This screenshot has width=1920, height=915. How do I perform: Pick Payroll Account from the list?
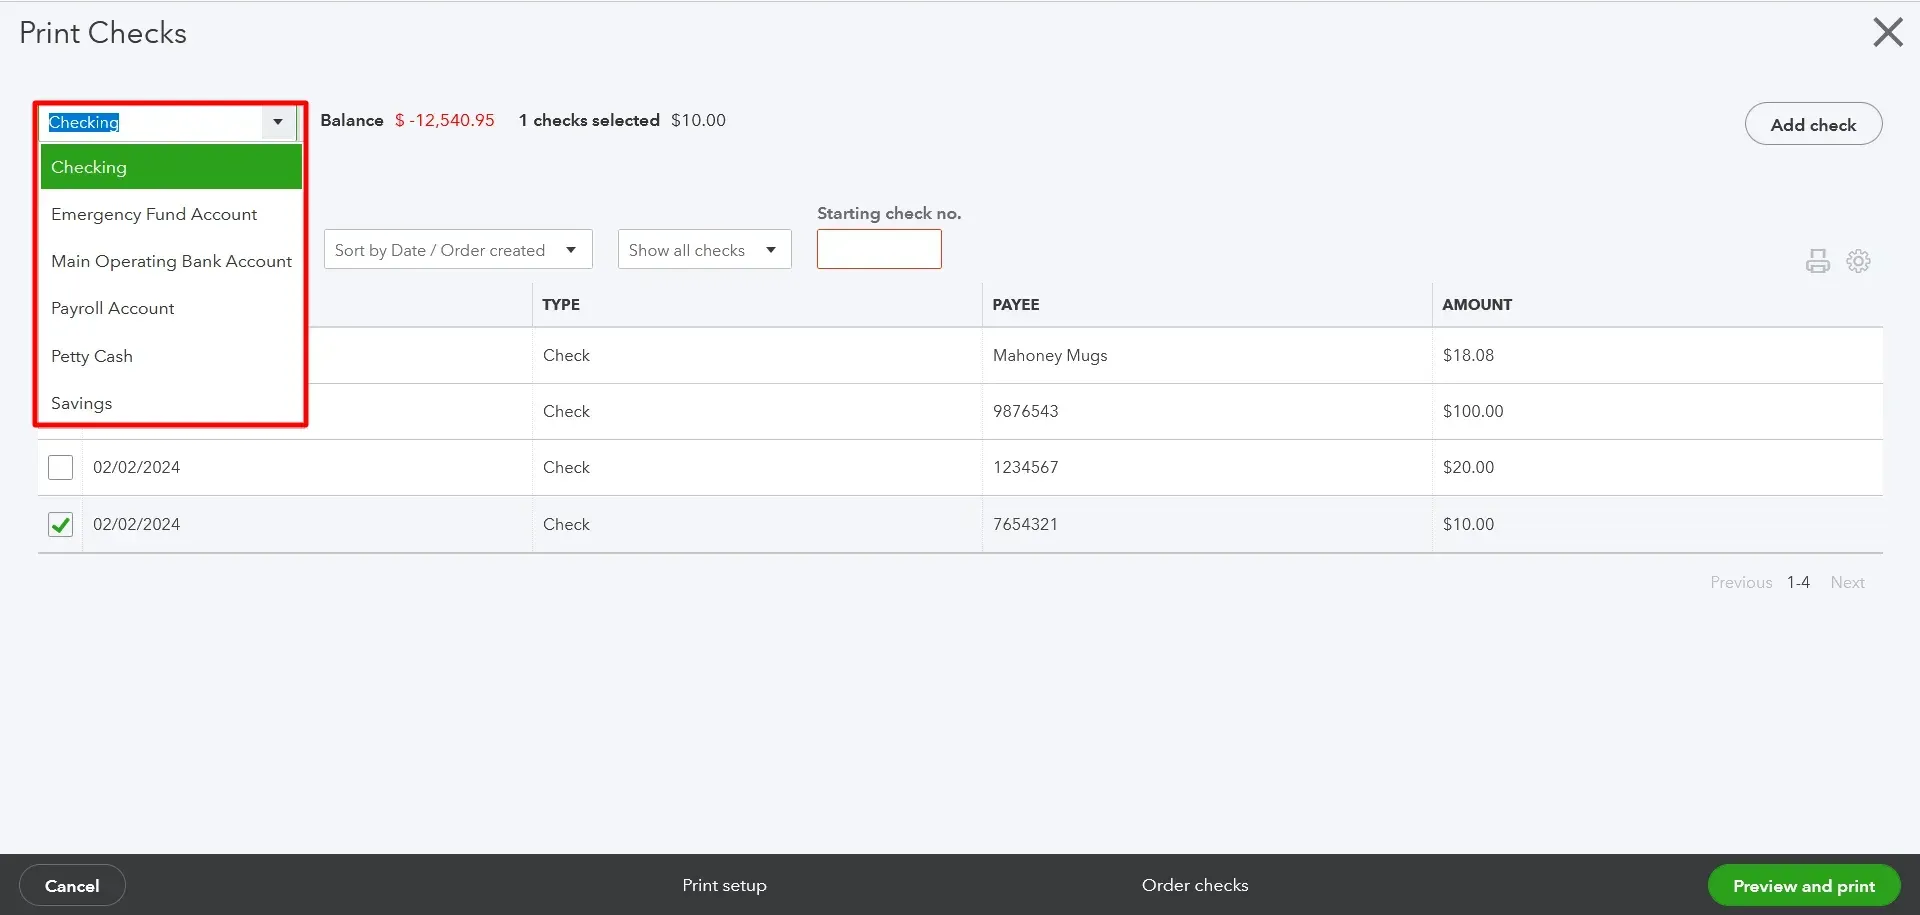point(171,308)
